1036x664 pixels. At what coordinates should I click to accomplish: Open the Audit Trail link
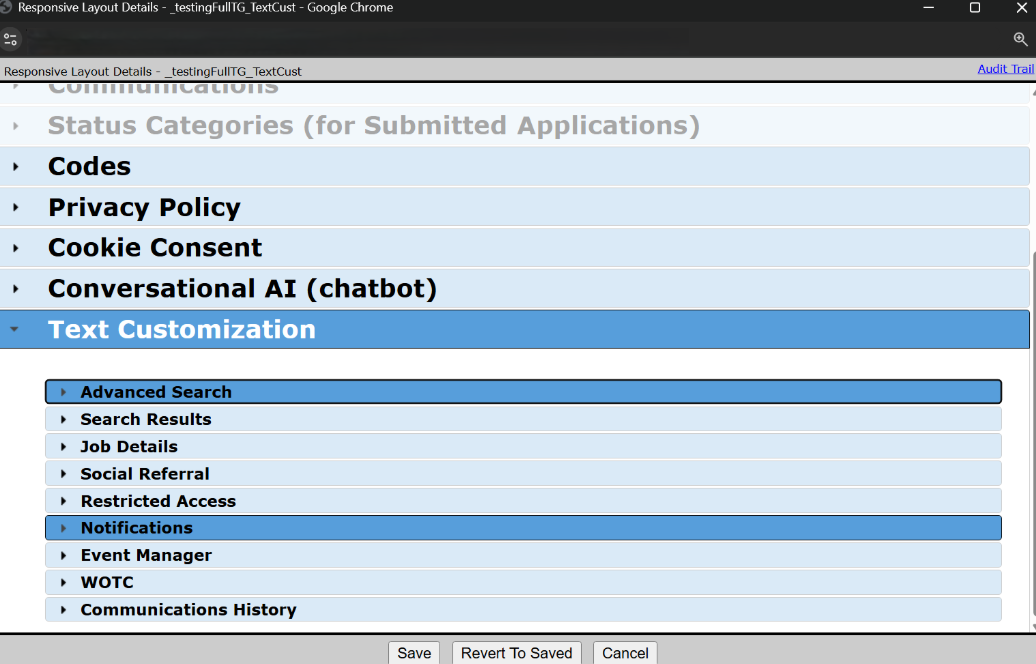click(x=1005, y=69)
